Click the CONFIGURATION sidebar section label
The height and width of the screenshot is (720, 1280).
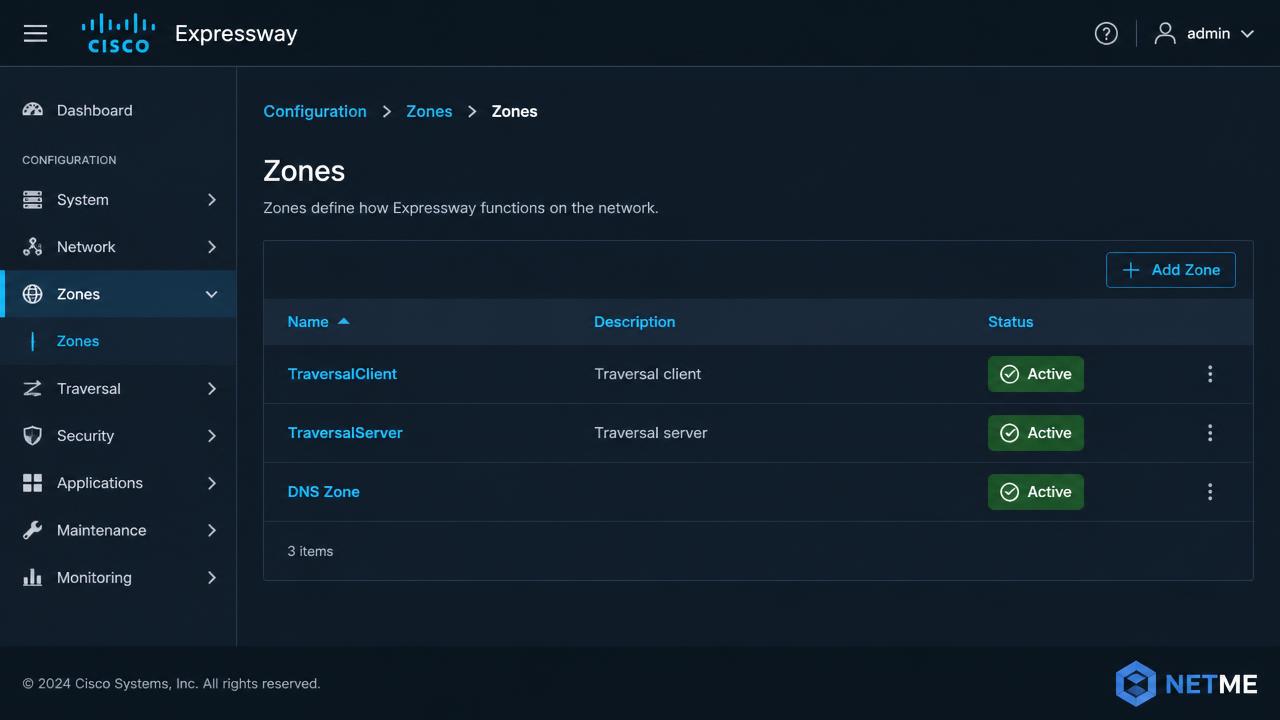69,160
